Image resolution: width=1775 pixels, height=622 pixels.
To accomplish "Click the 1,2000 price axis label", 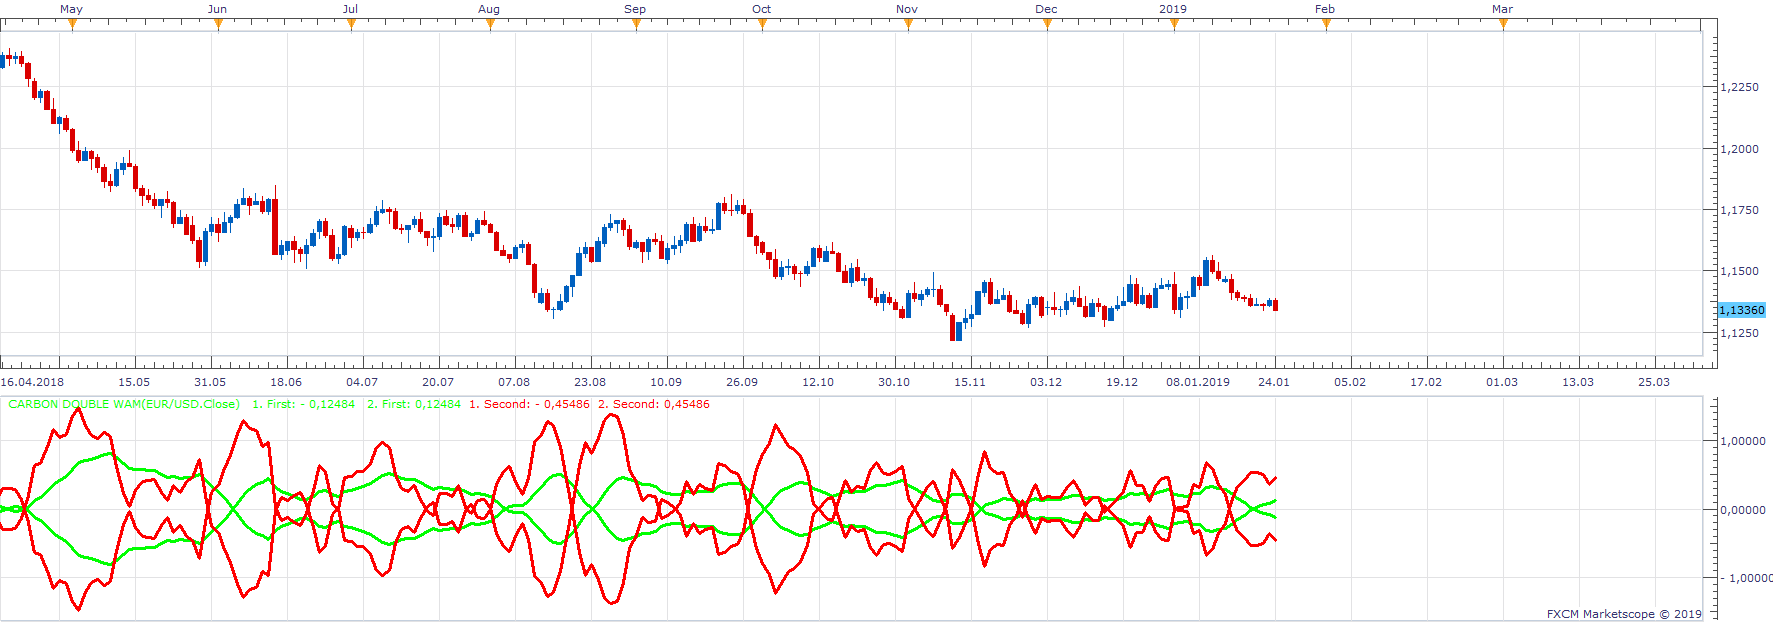I will (1739, 149).
